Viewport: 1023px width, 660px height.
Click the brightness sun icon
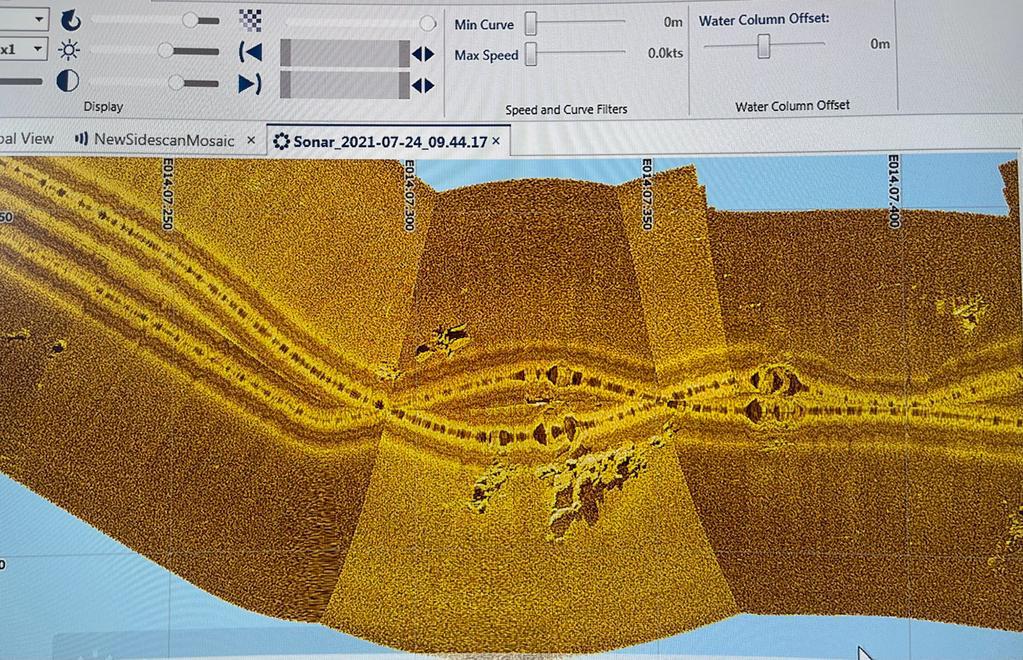(69, 50)
